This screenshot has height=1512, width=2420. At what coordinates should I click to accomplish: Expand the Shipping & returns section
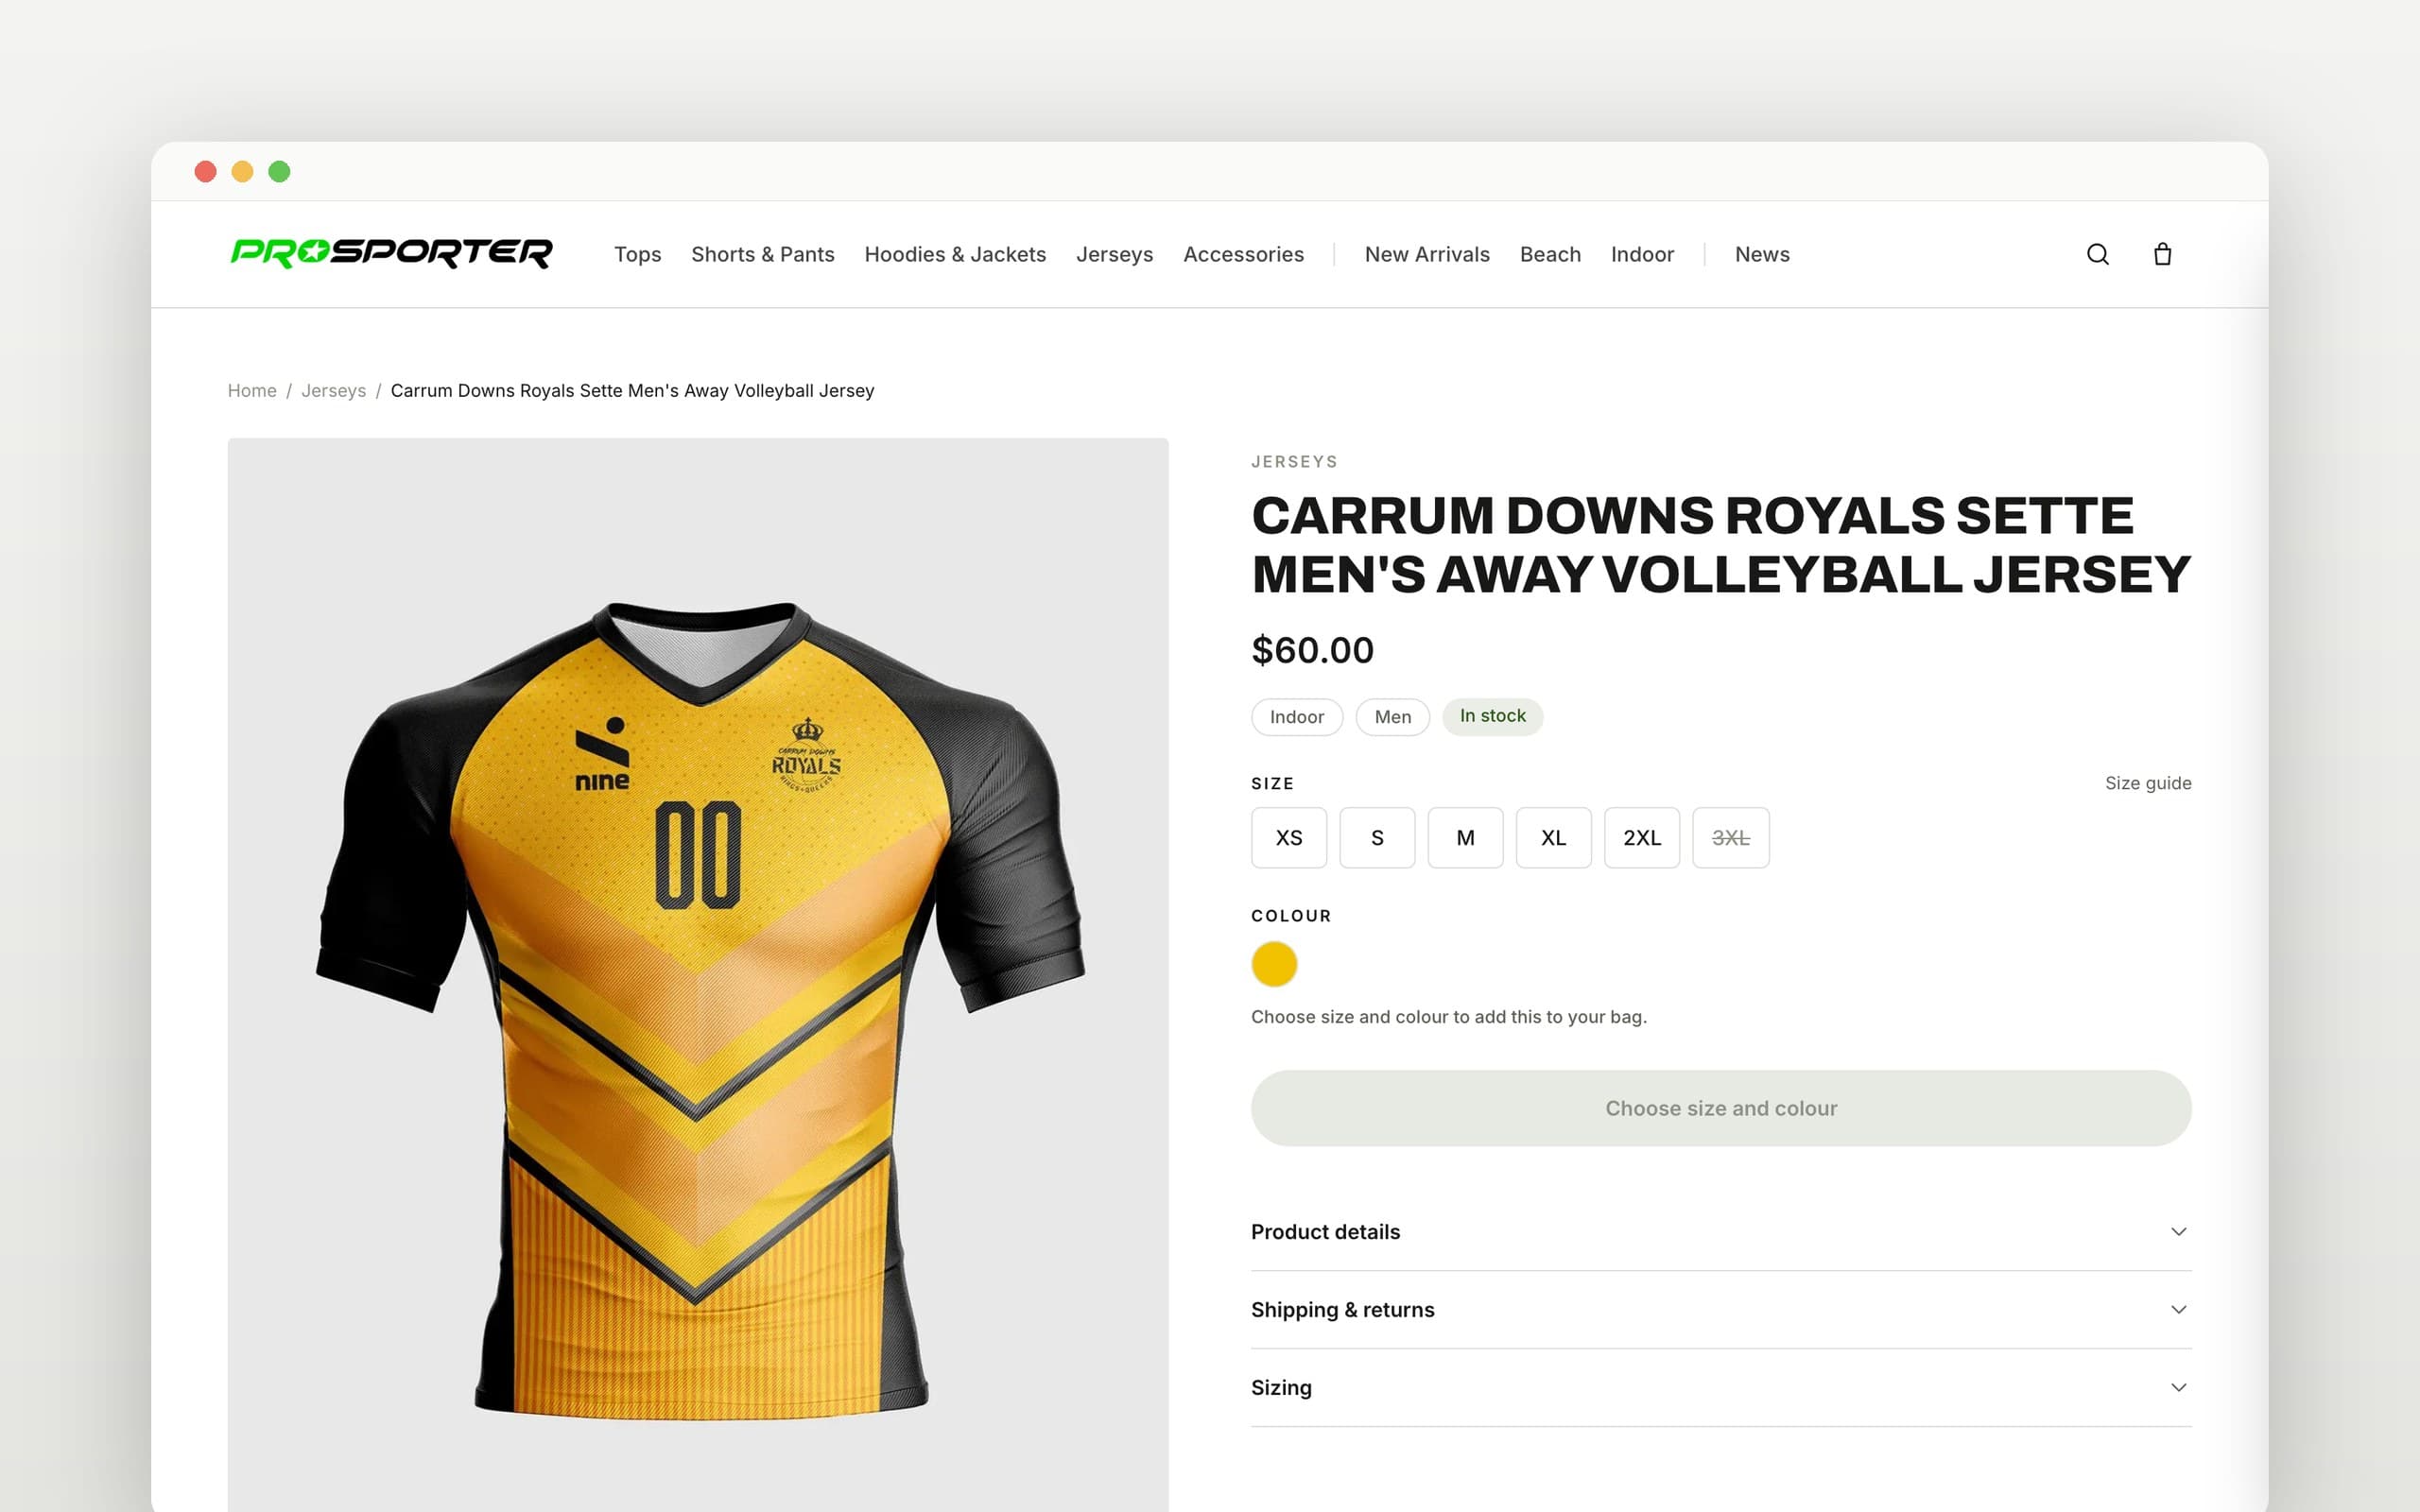[1721, 1310]
